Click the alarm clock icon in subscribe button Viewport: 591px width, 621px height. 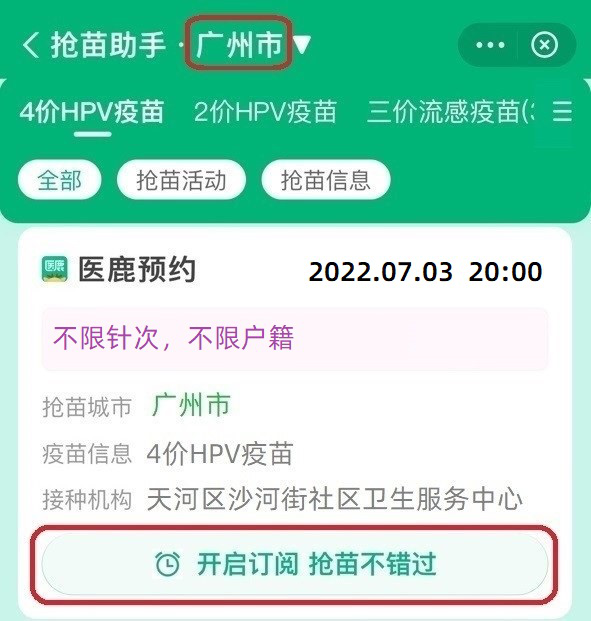(x=168, y=564)
